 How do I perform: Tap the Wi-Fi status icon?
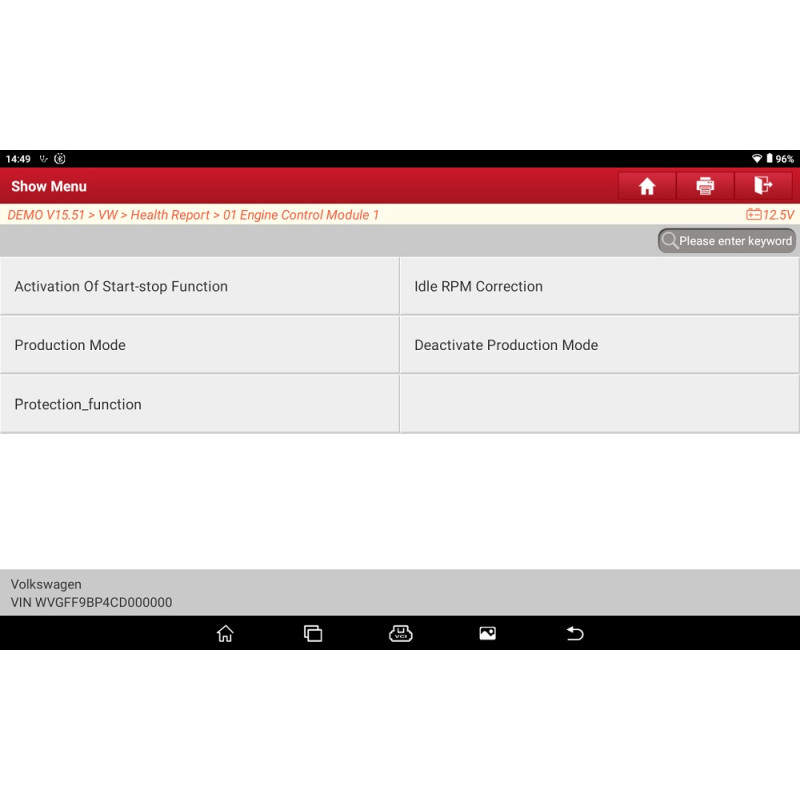(x=757, y=159)
